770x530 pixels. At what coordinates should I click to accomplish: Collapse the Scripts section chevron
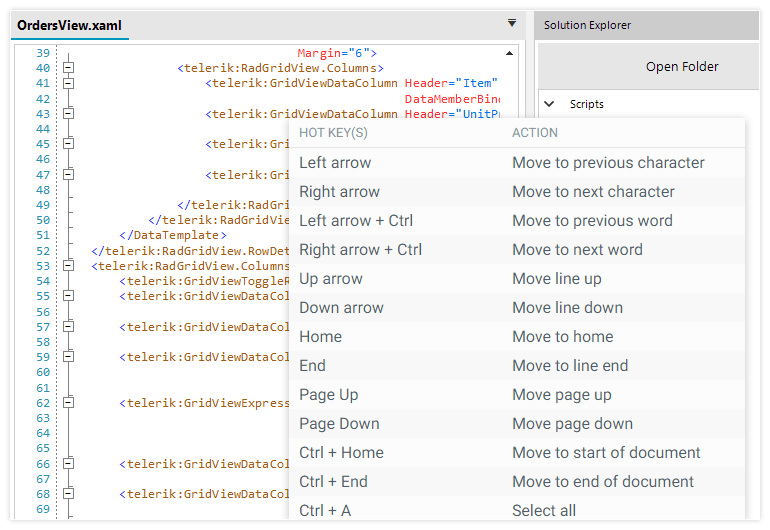550,104
